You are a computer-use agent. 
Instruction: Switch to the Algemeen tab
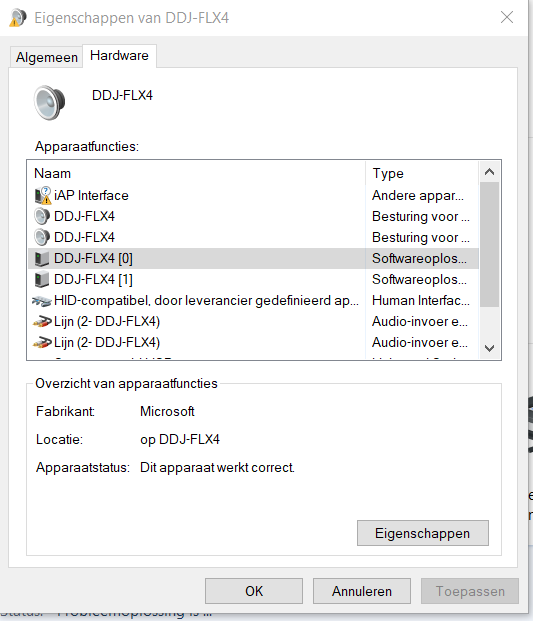(46, 57)
